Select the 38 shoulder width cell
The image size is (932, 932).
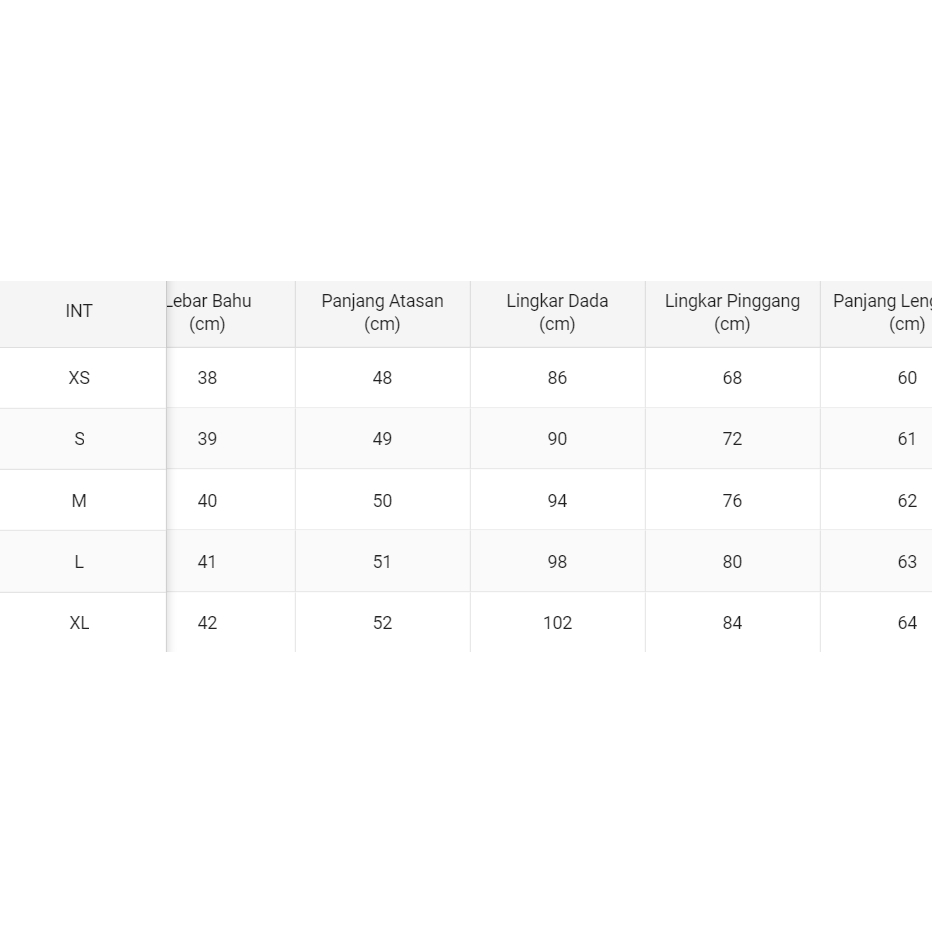click(x=207, y=378)
